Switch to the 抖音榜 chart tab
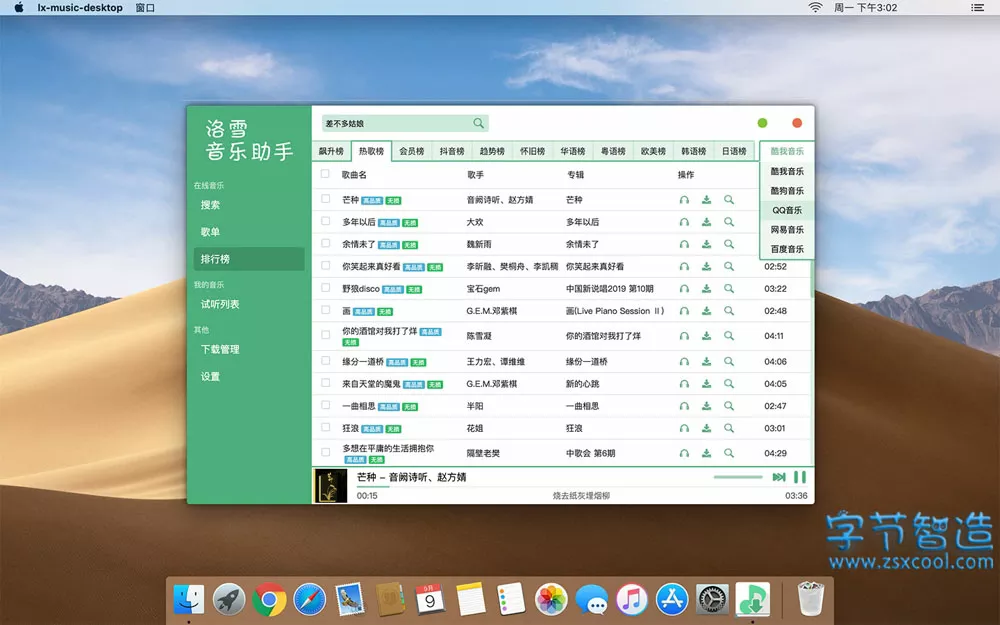The height and width of the screenshot is (625, 1000). [x=452, y=152]
